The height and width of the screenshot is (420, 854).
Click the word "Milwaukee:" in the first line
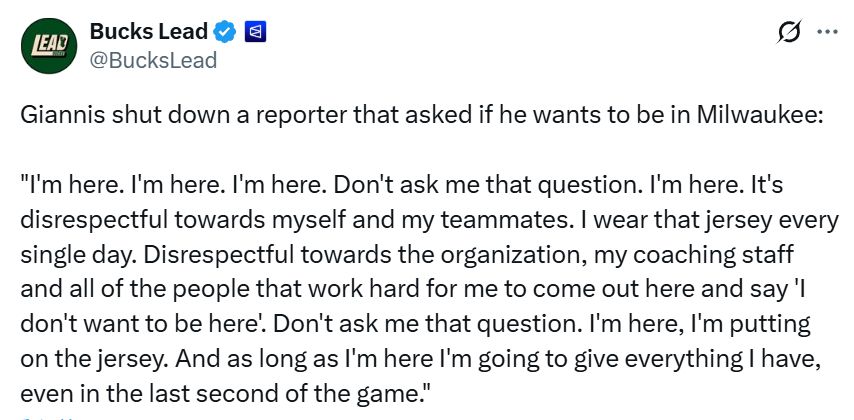click(x=760, y=114)
